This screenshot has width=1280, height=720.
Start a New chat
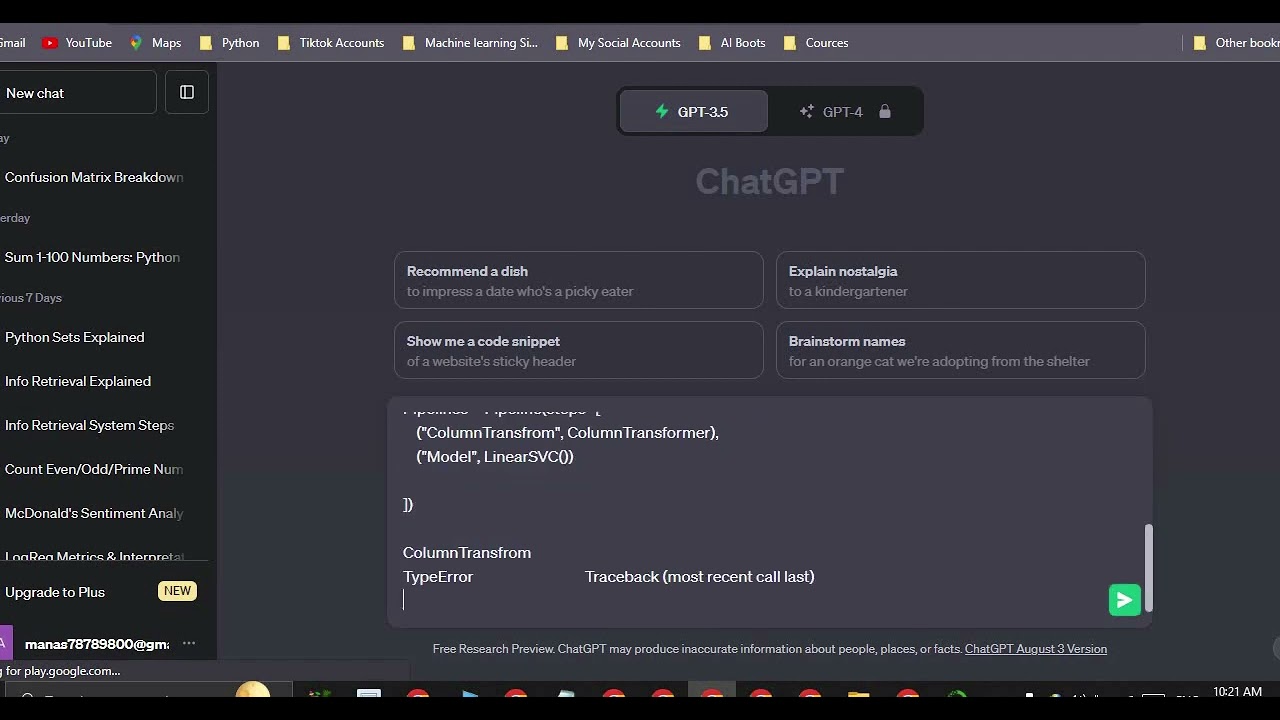click(78, 93)
